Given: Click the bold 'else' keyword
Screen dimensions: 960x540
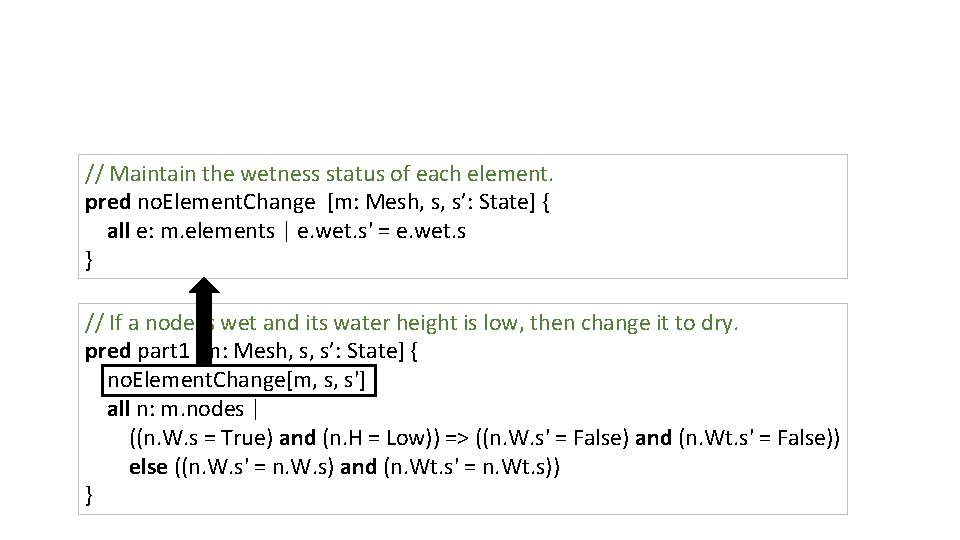Looking at the screenshot, I should (148, 467).
